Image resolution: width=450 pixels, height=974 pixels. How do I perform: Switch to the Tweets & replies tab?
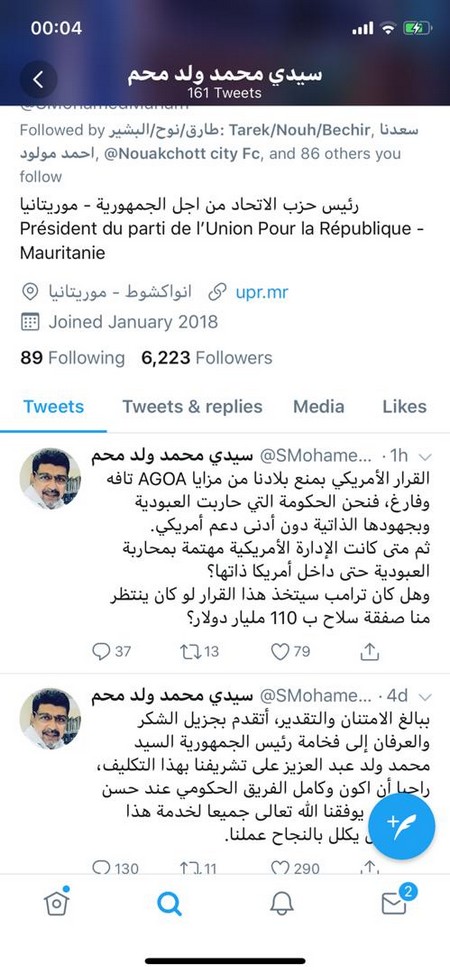pyautogui.click(x=192, y=406)
